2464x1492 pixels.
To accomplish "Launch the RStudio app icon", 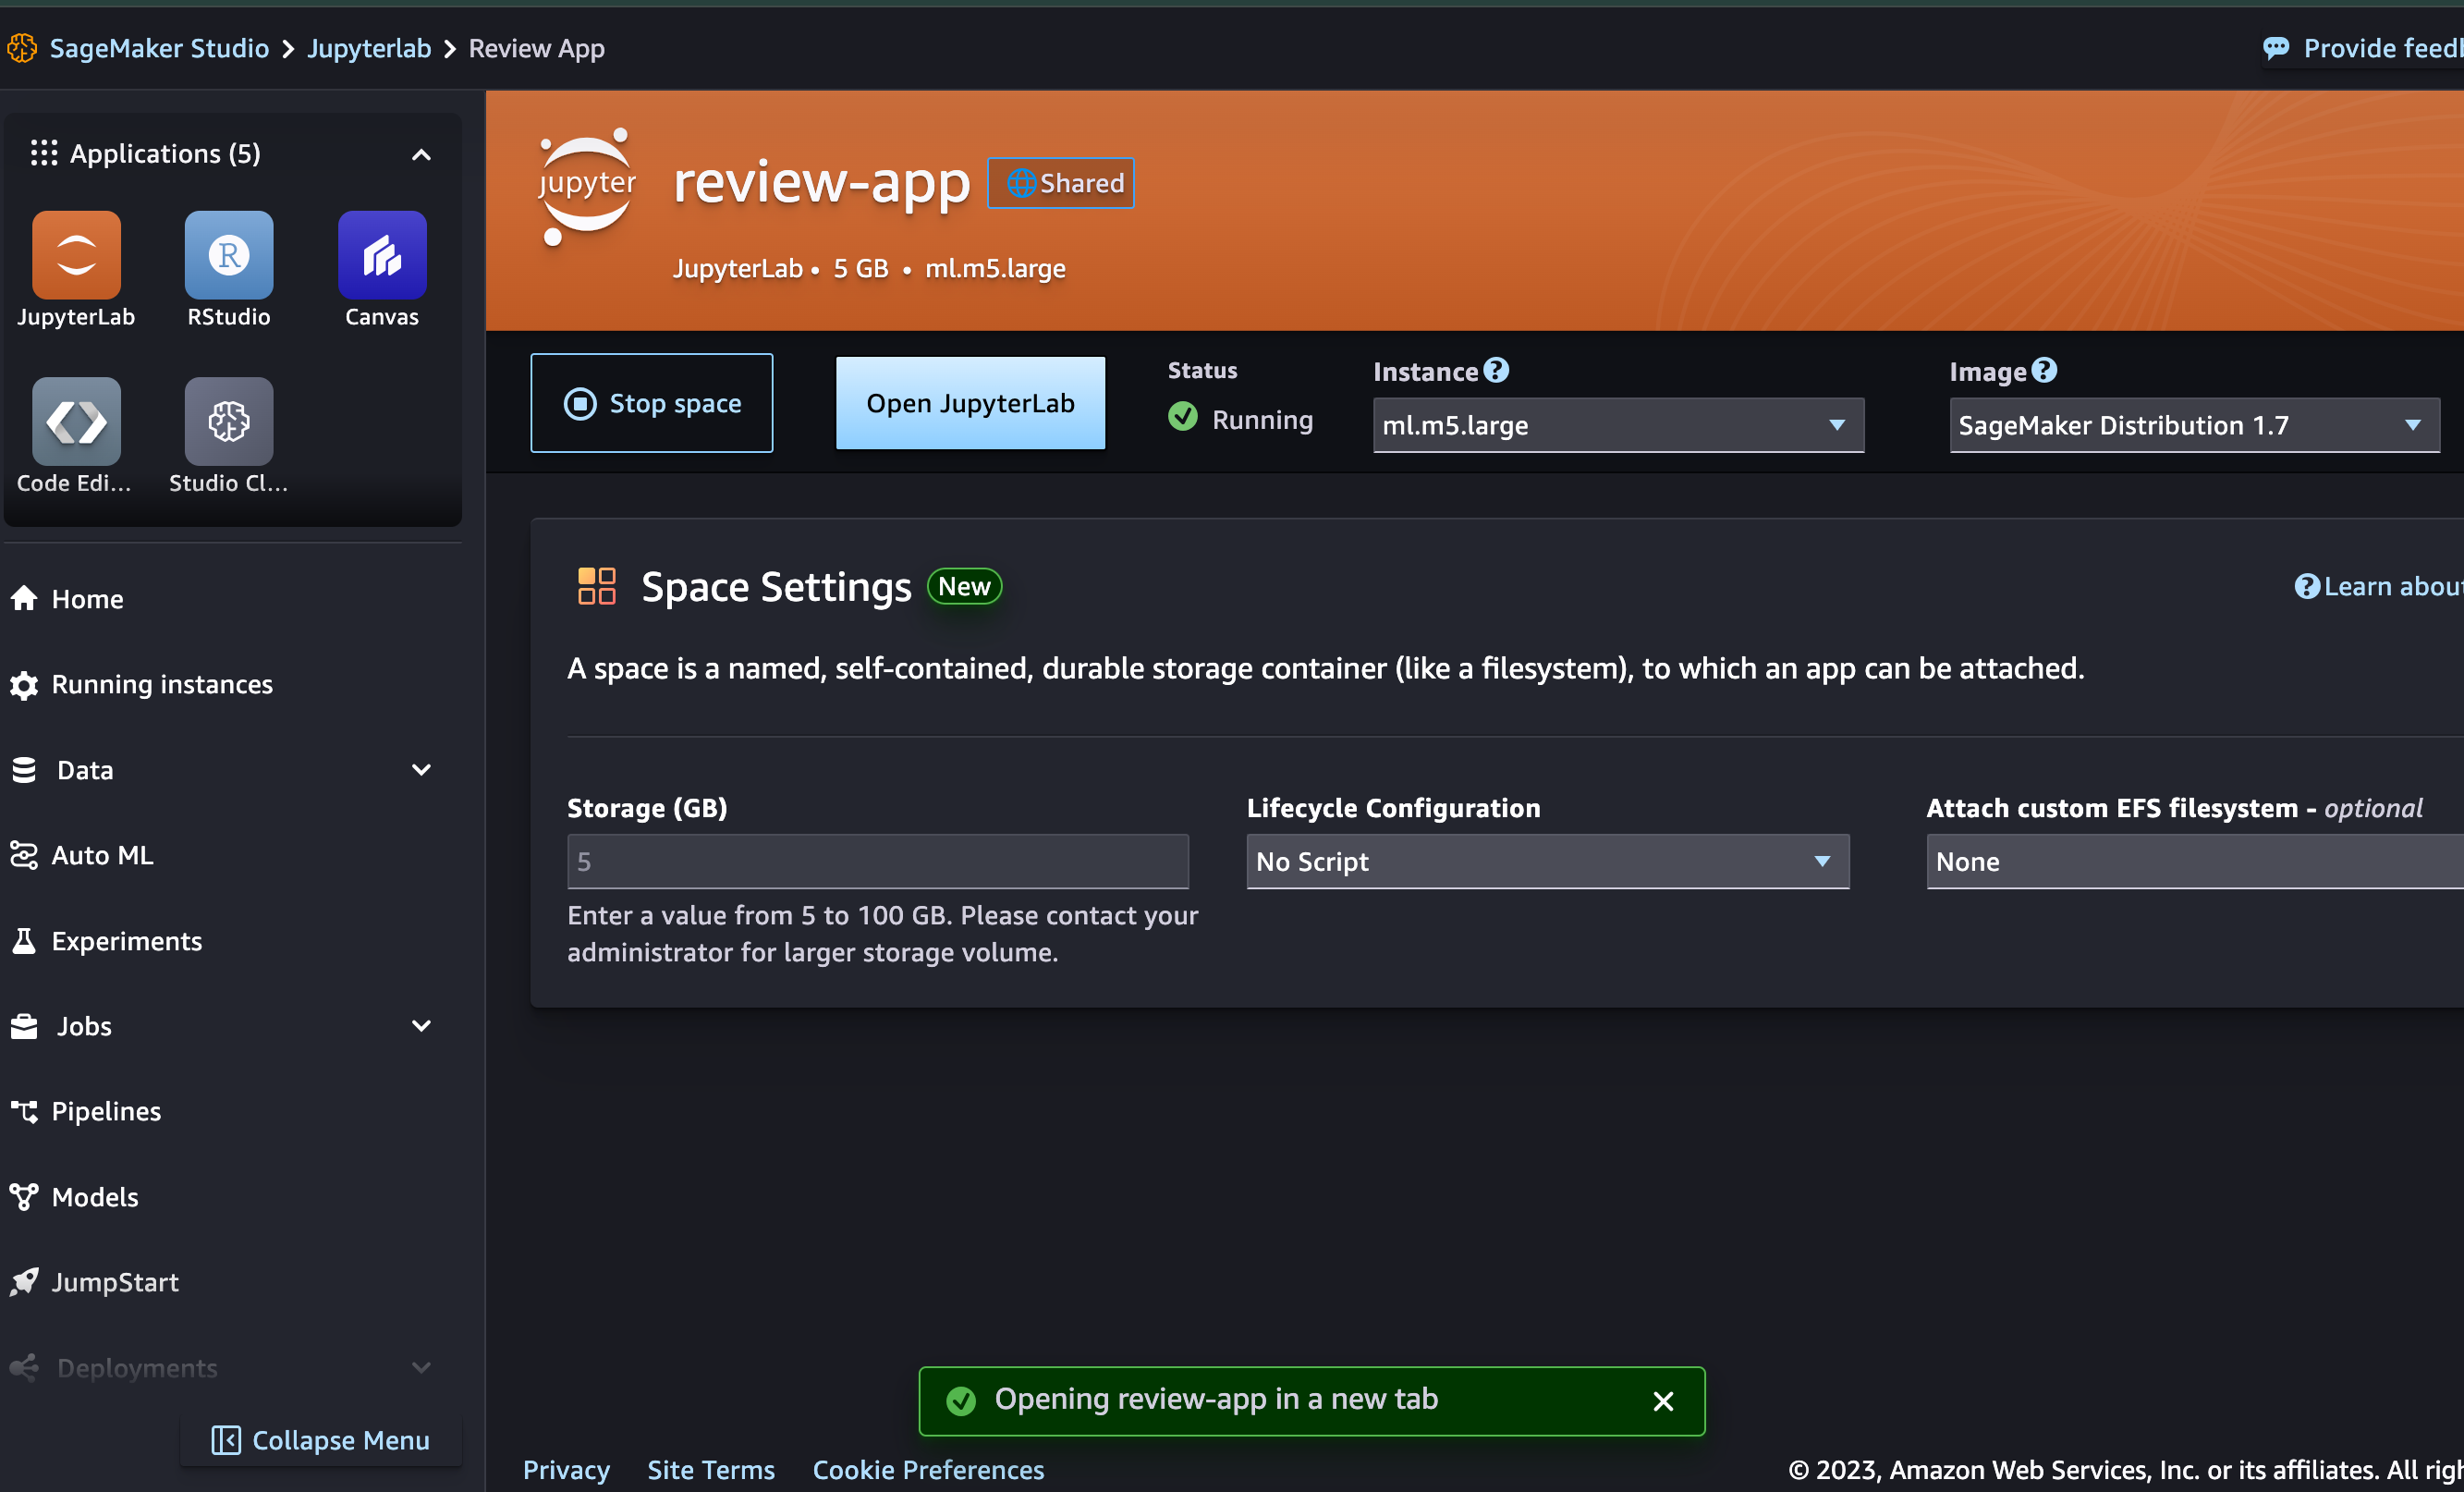I will (x=228, y=255).
